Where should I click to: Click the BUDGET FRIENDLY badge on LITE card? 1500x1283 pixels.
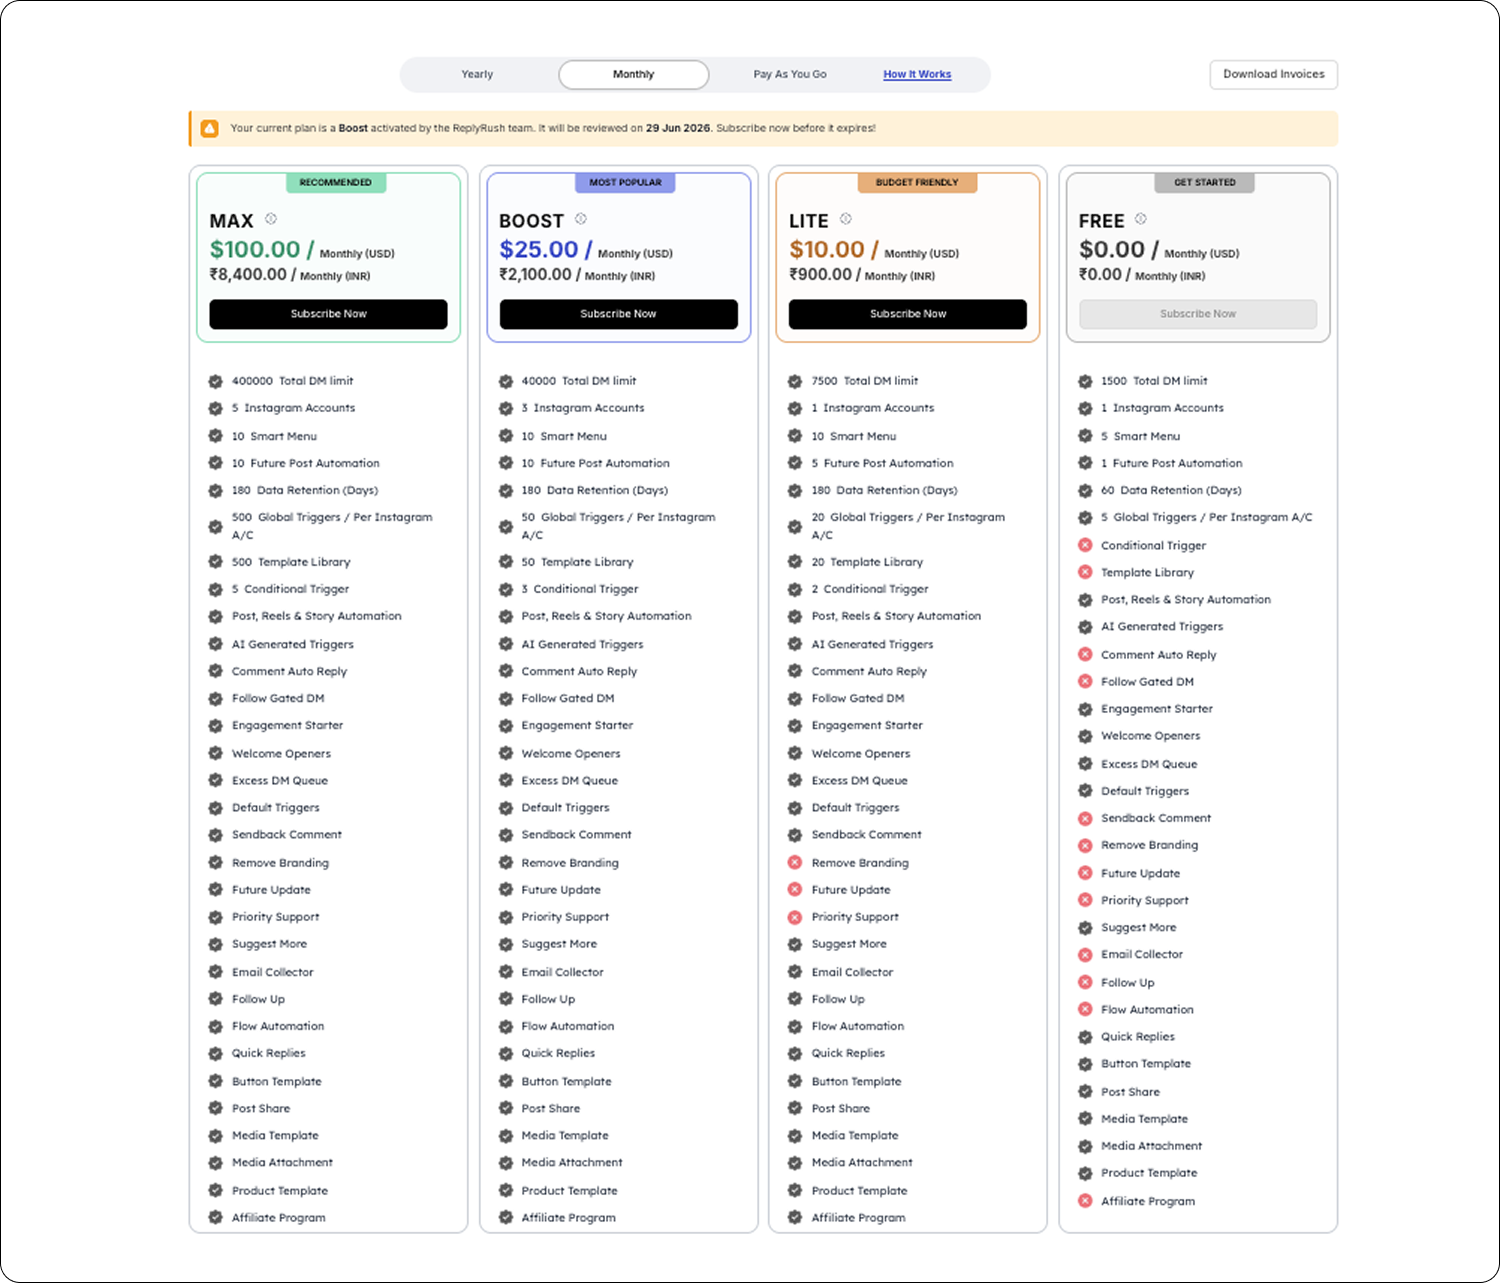(917, 182)
